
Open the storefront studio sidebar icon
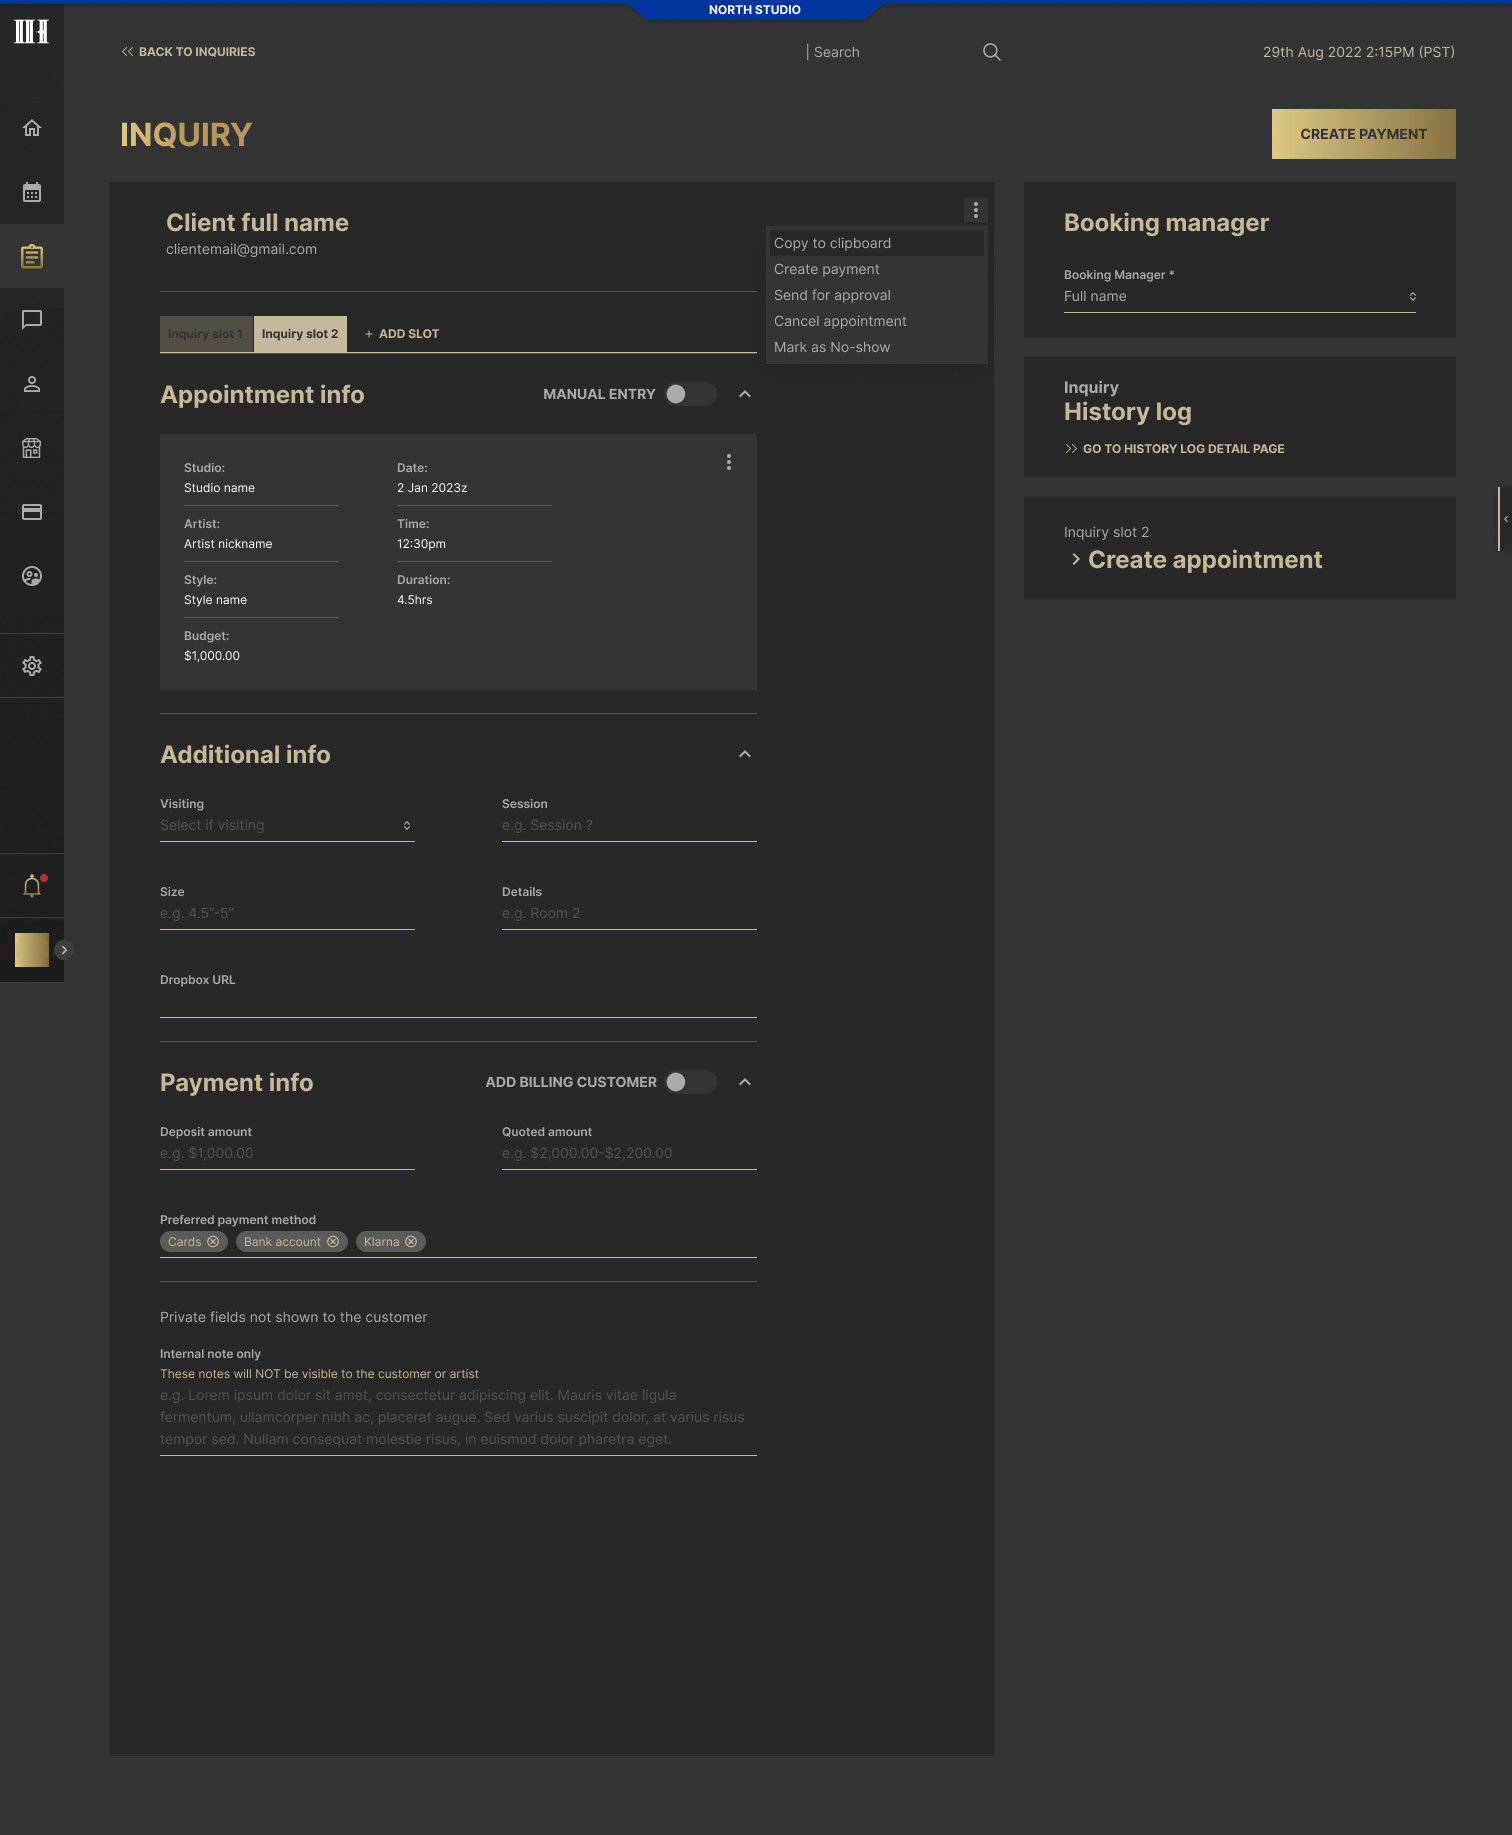[x=32, y=448]
